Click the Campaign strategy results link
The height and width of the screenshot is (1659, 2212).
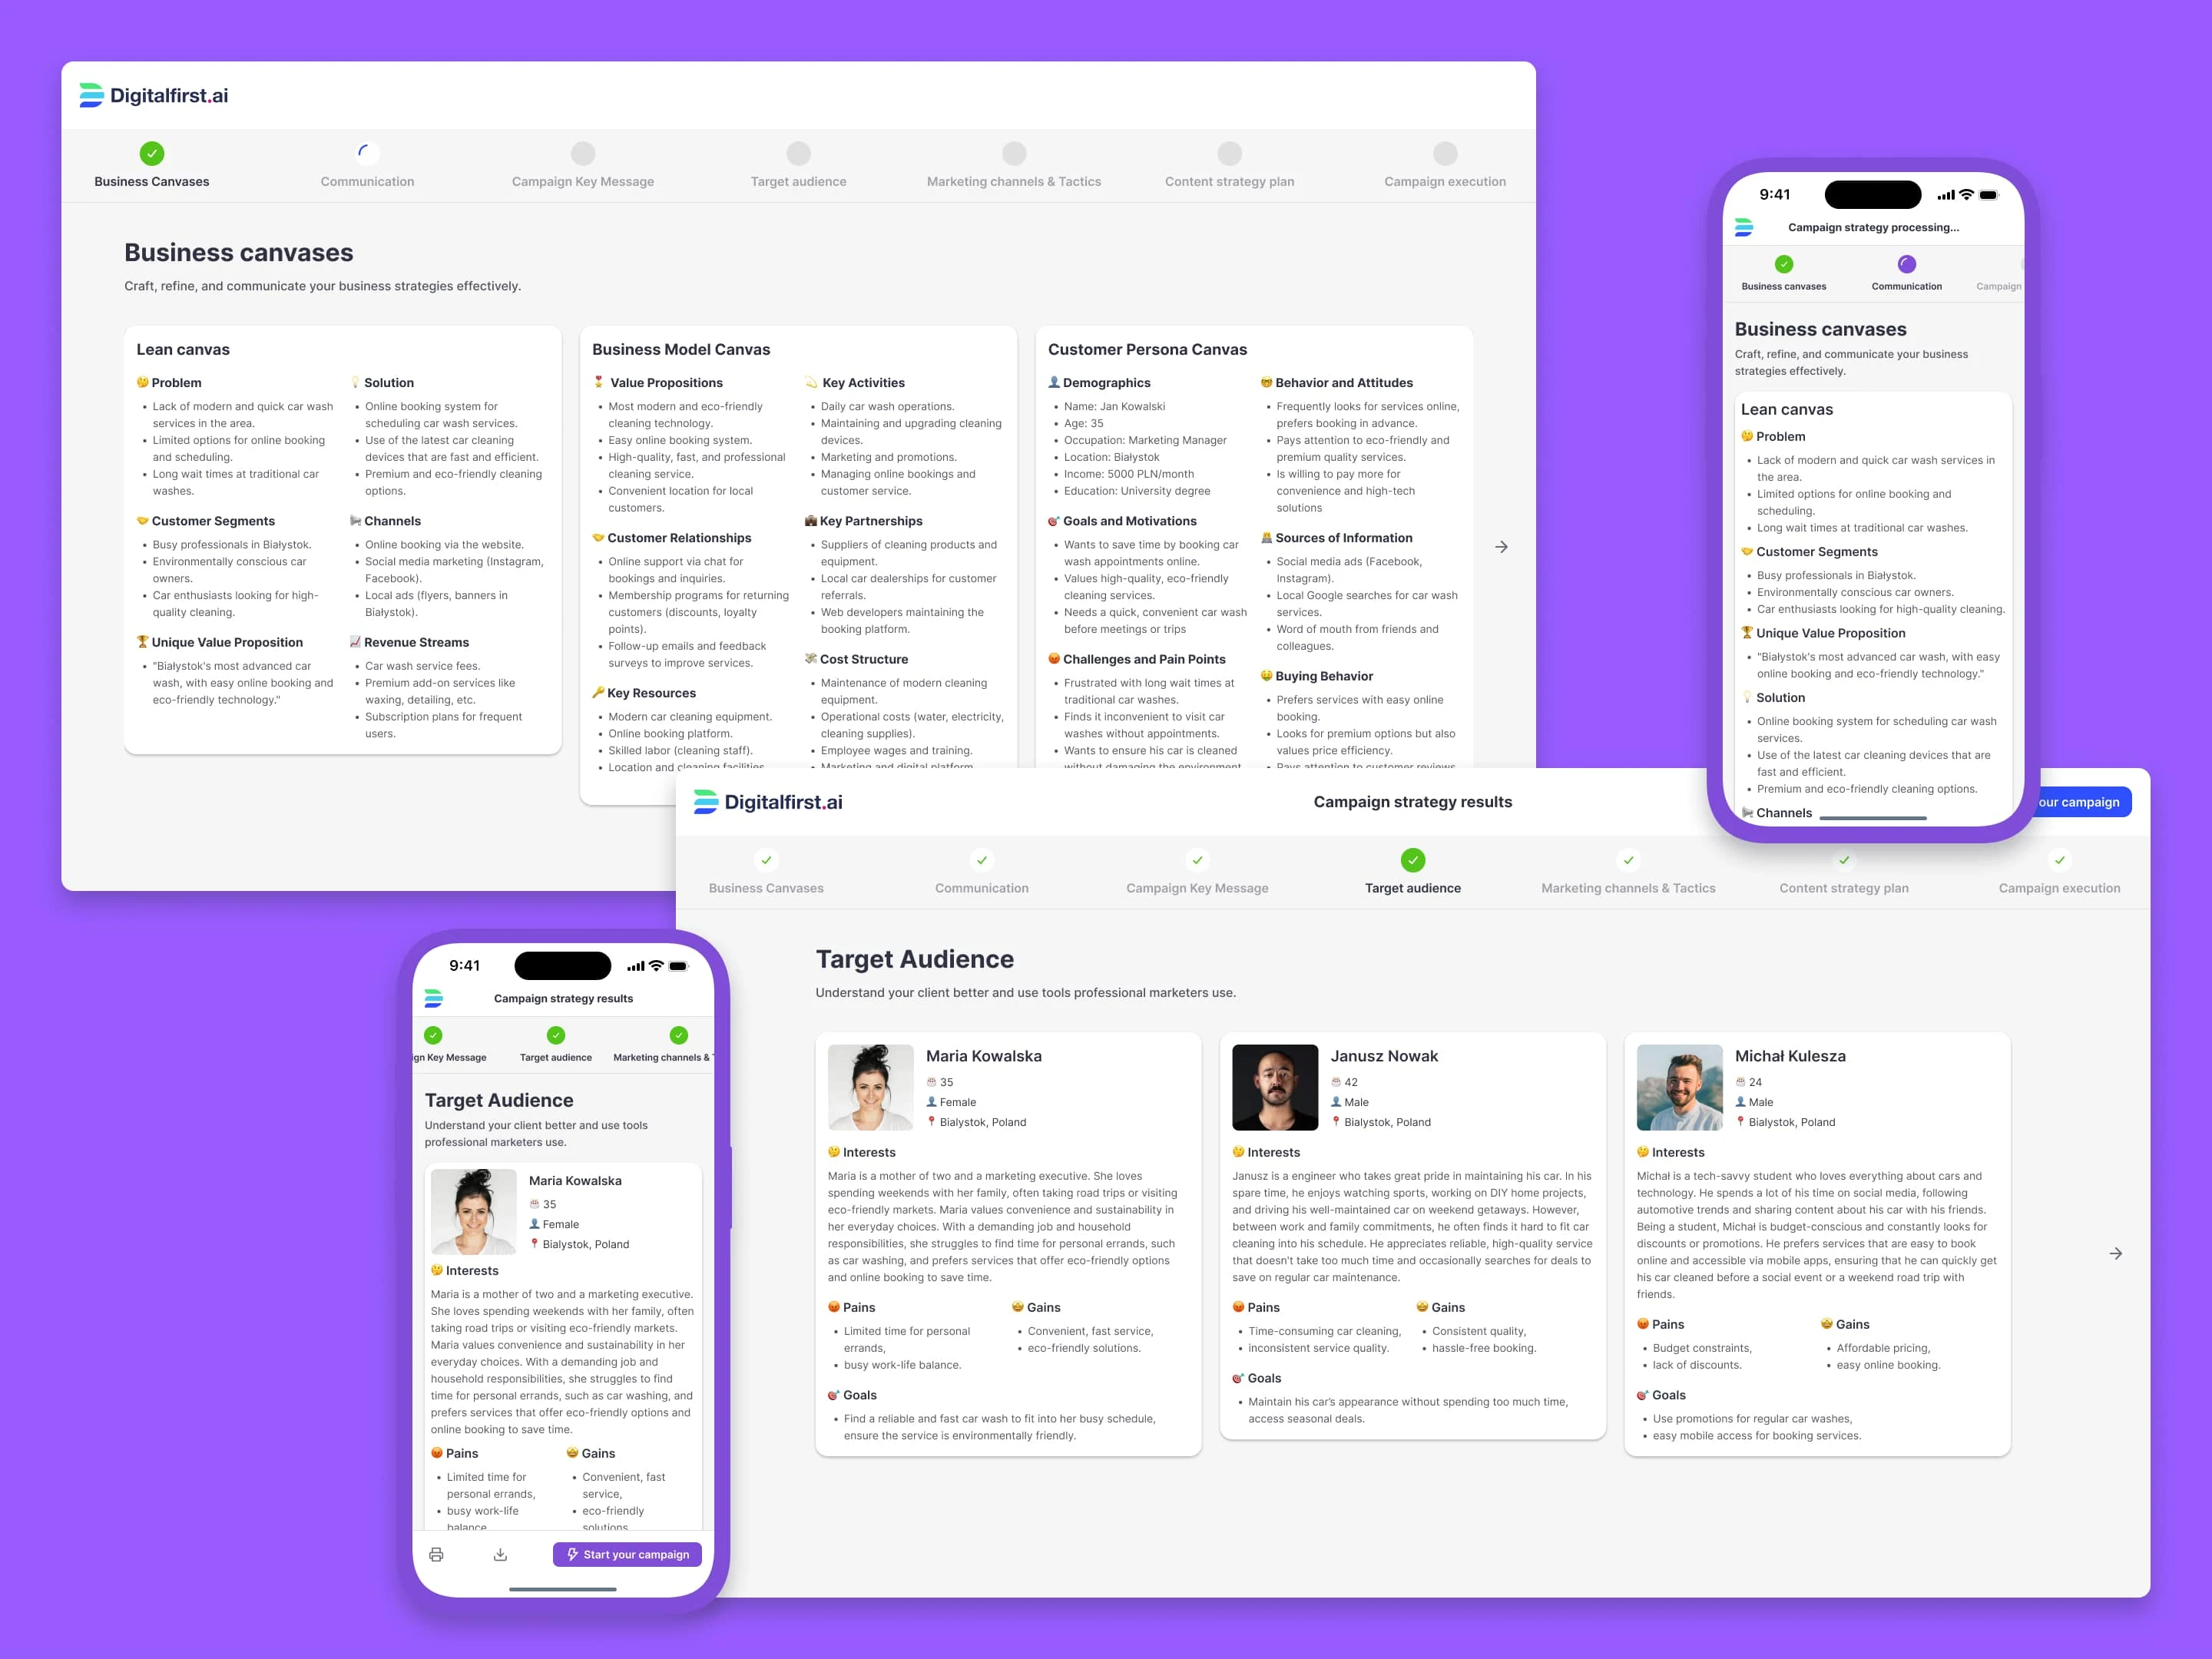point(1414,803)
